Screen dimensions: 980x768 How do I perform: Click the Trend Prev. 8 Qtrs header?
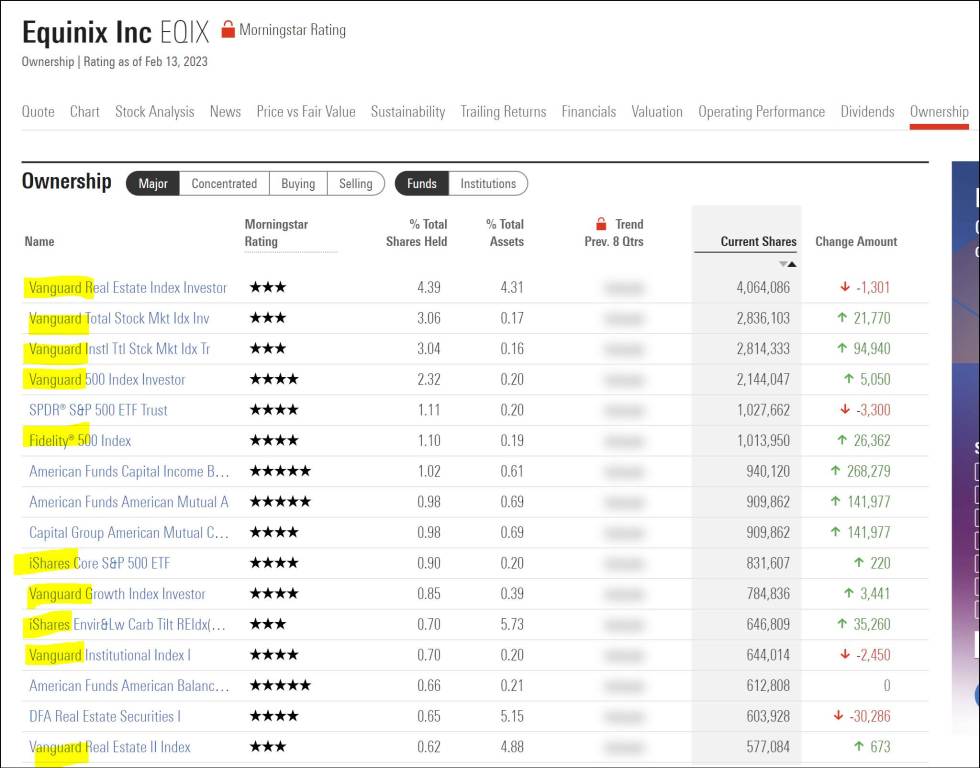(614, 233)
